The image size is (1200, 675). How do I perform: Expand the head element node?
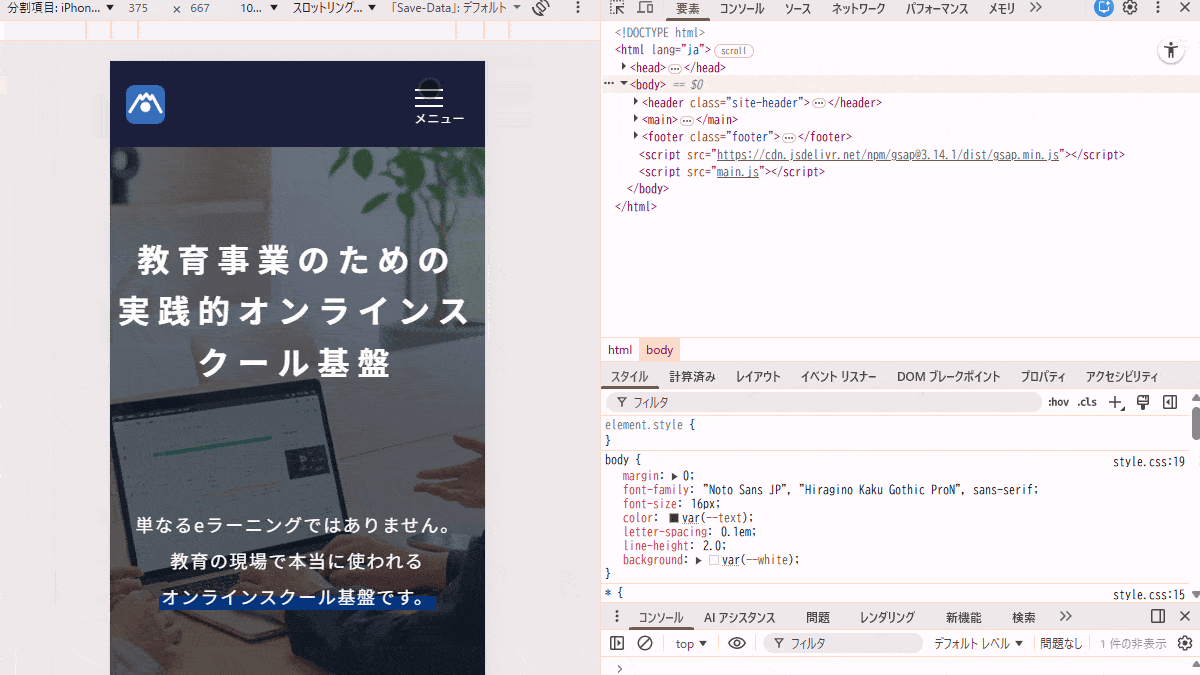click(623, 67)
